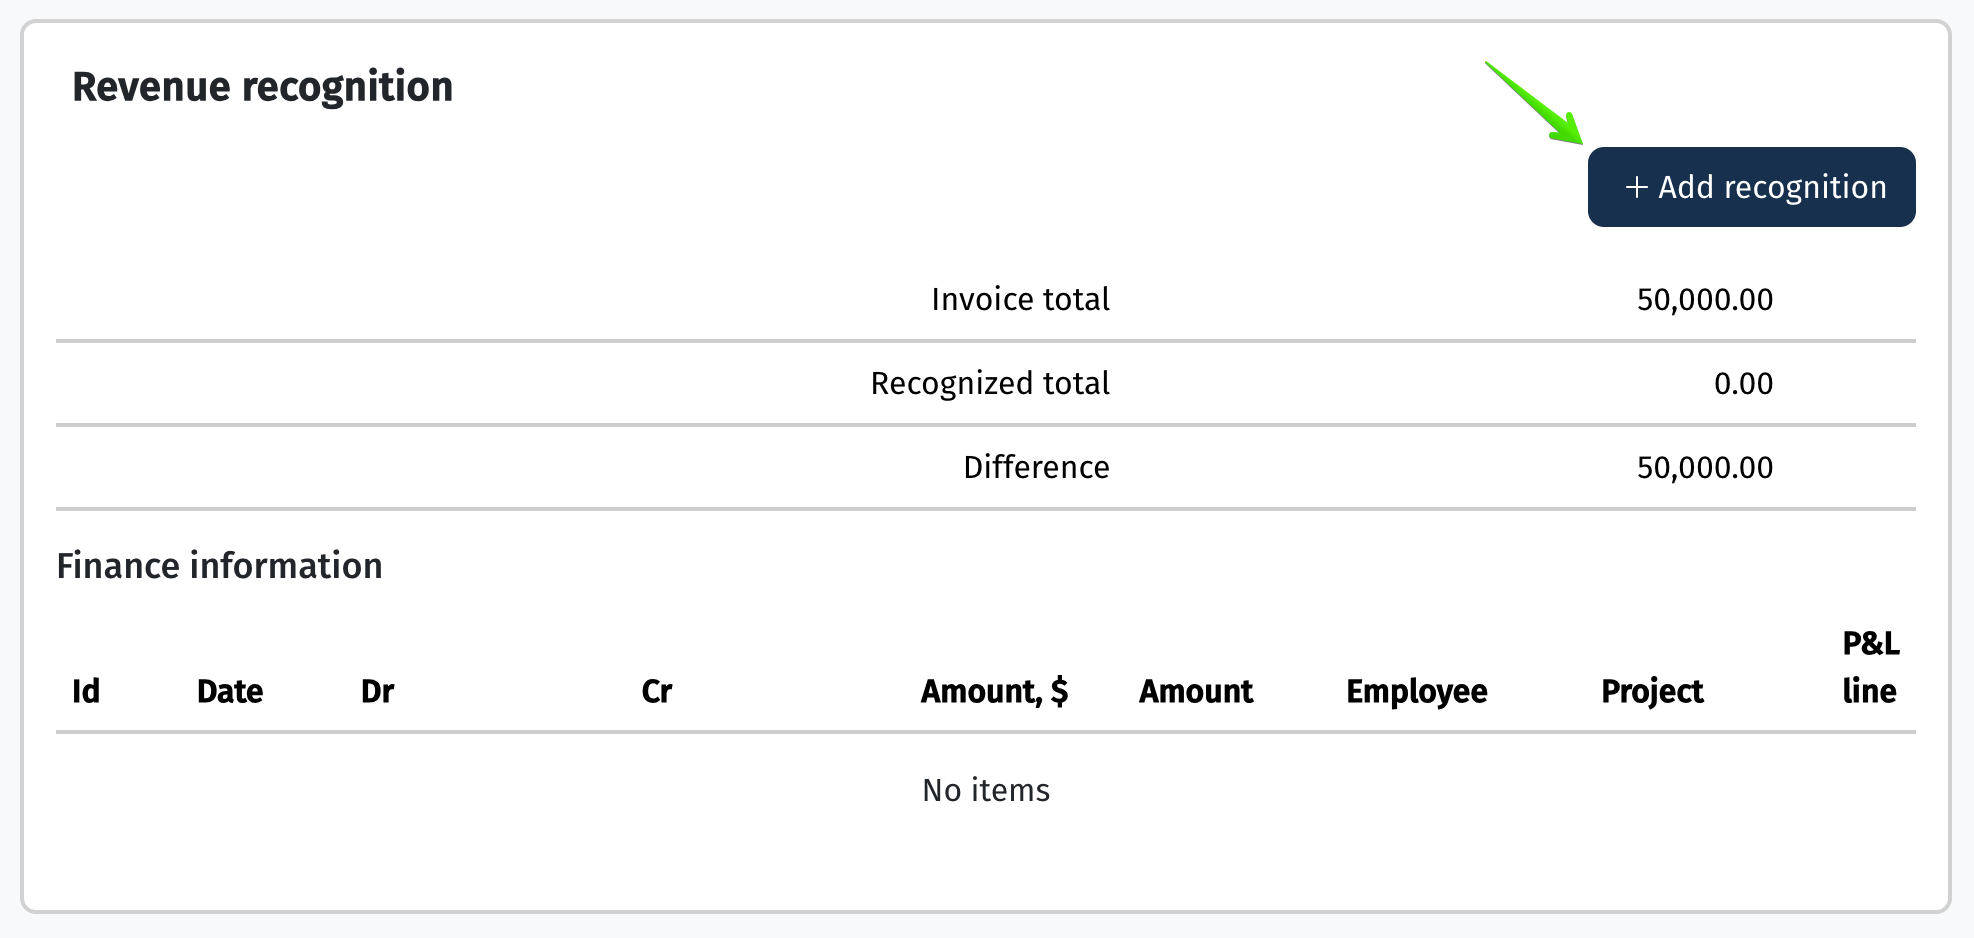Click the Dr column header
1974x938 pixels.
(377, 691)
